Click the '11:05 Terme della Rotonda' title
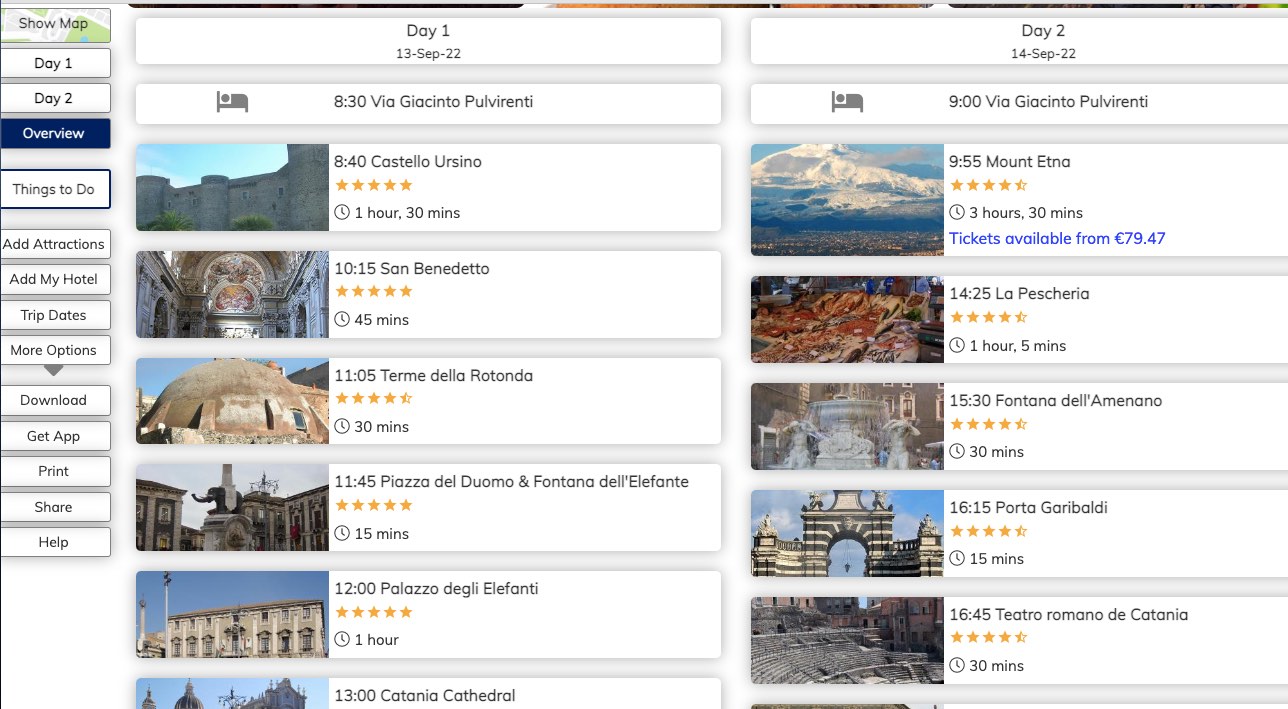 [433, 376]
